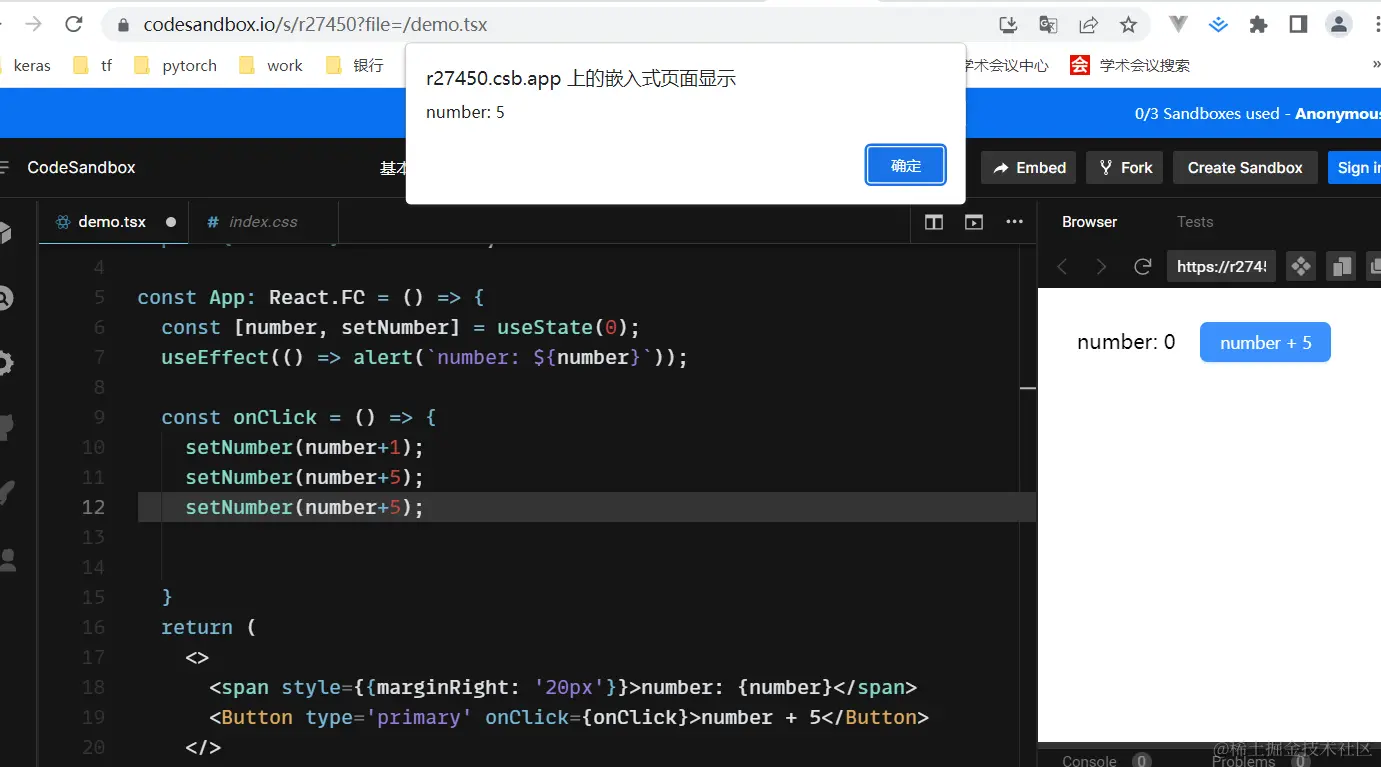Open the blue layered-chevron extension

click(1218, 24)
